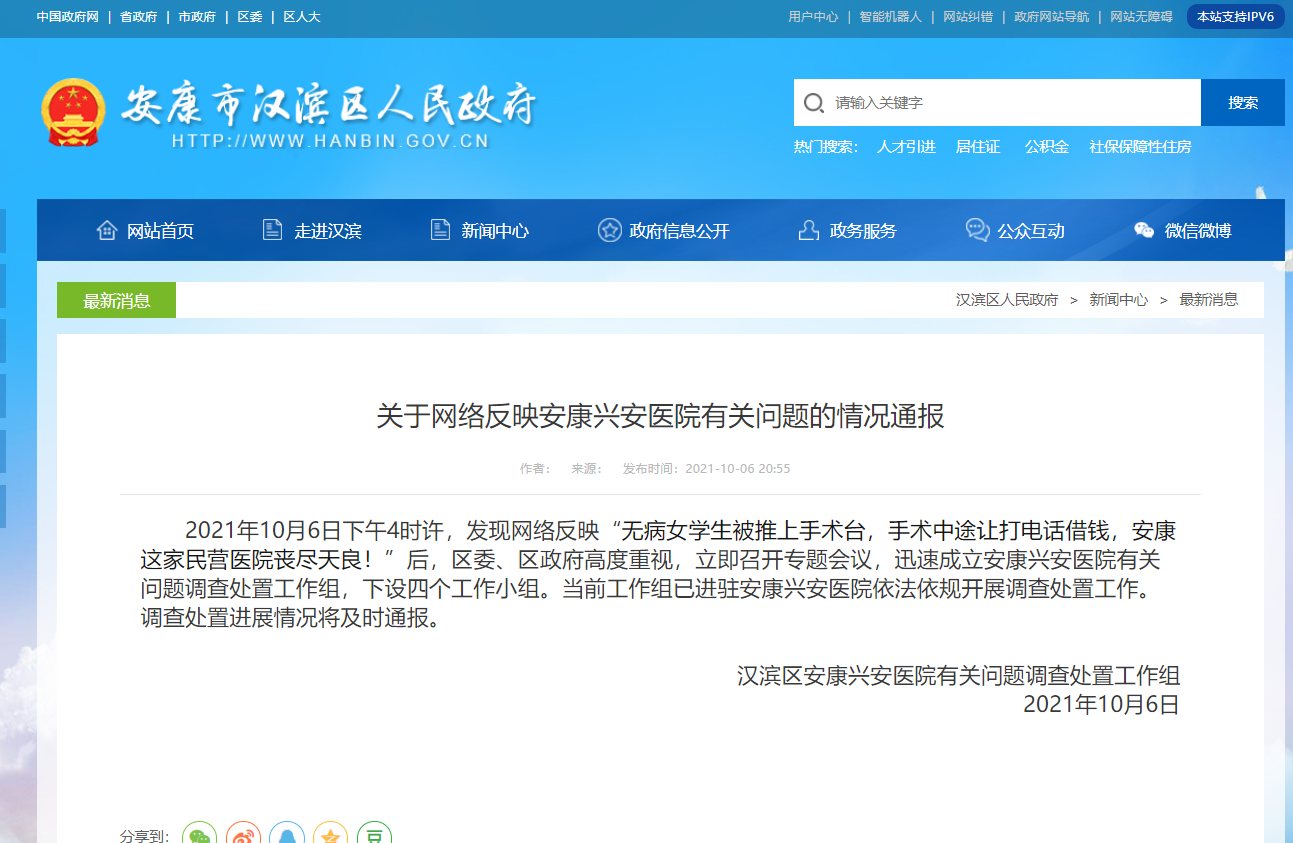Share the article to Douban
The width and height of the screenshot is (1293, 843).
[x=375, y=836]
